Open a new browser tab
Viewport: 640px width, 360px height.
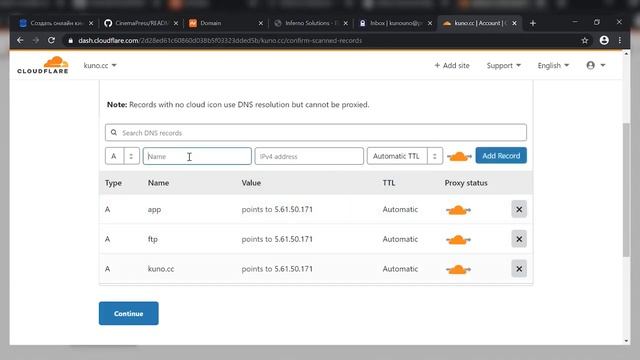[x=533, y=23]
